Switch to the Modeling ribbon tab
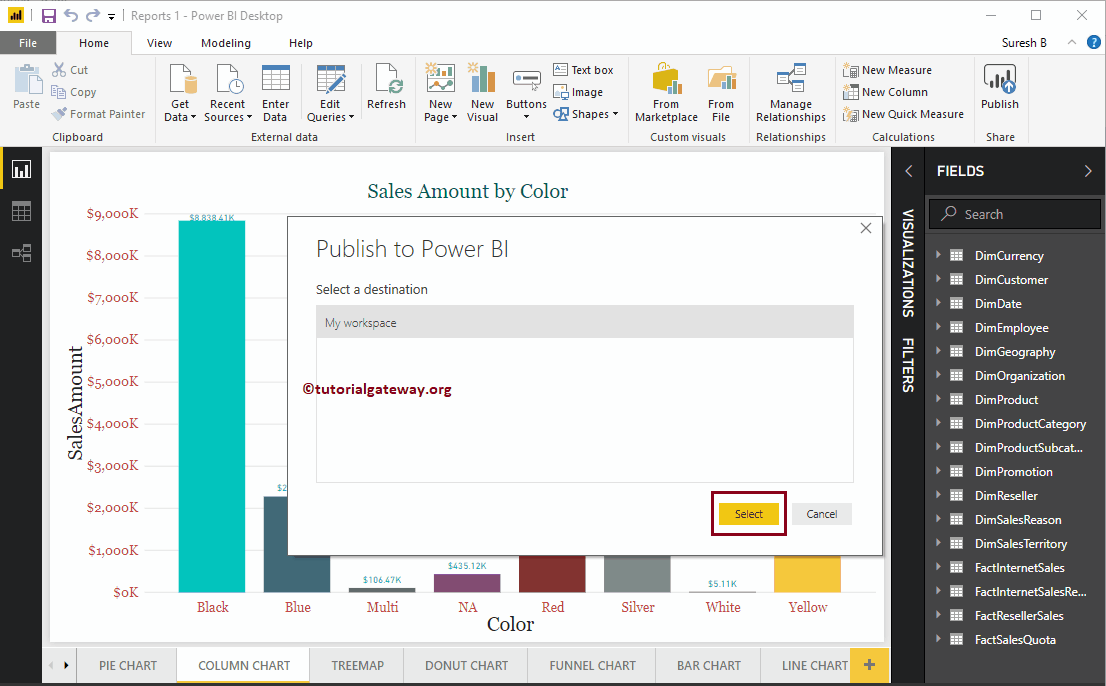Screen dimensions: 1106x686 (226, 43)
